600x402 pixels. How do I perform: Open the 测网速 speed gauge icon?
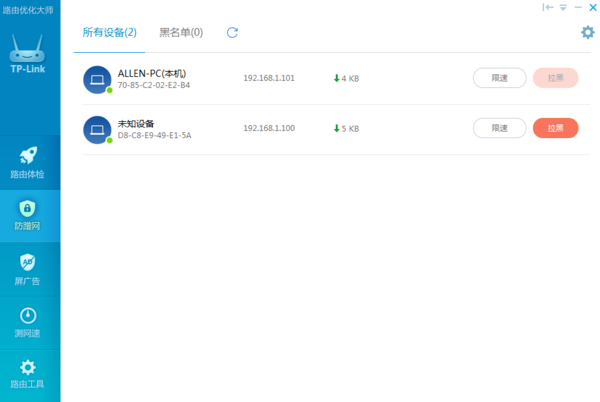(x=28, y=316)
